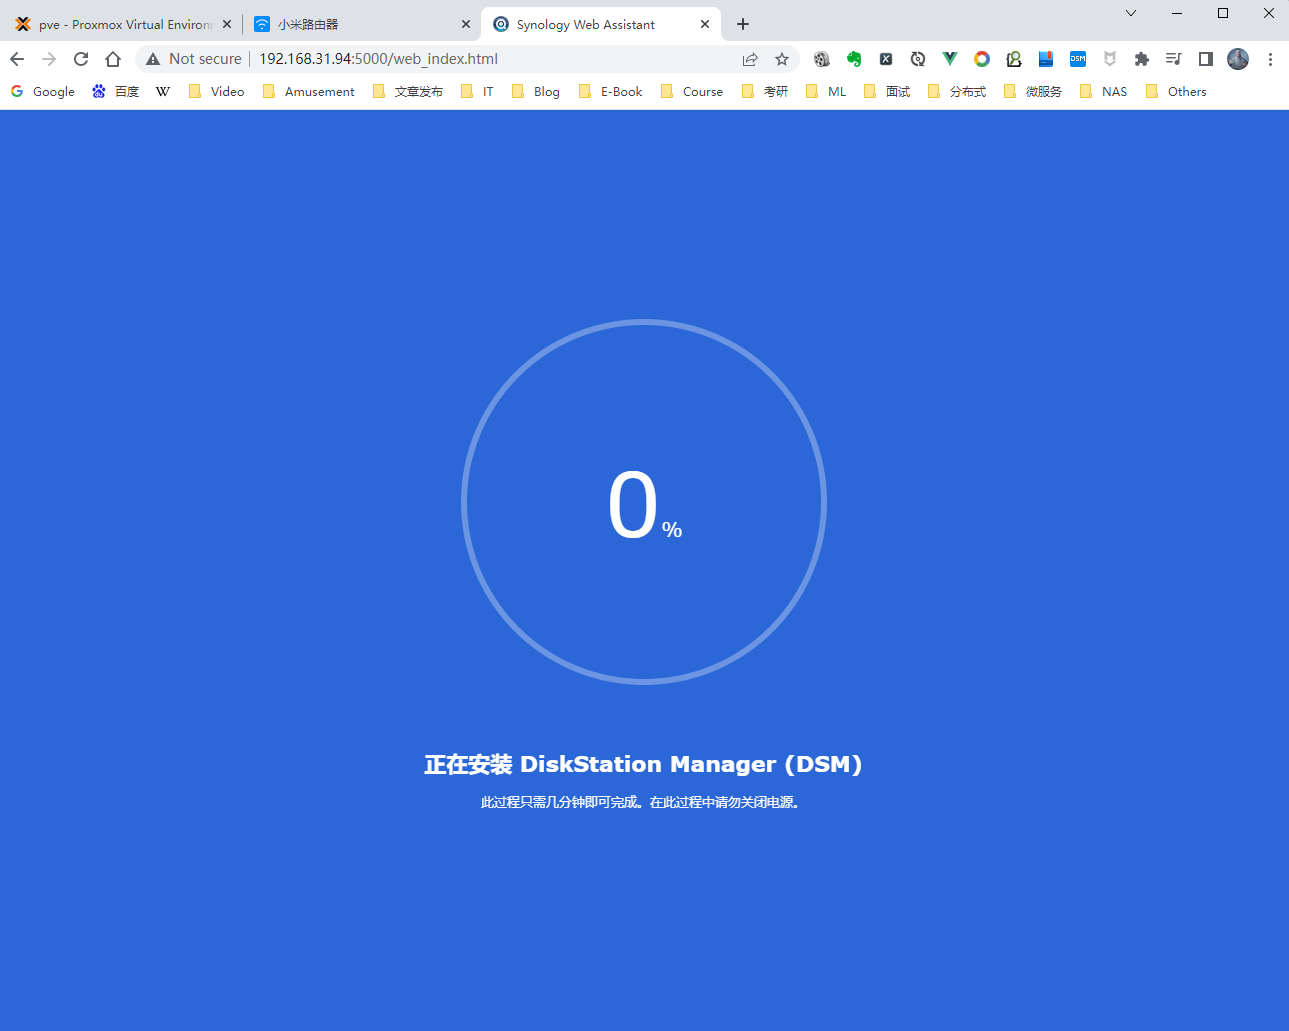The width and height of the screenshot is (1289, 1031).
Task: Close the pve Proxmox tab
Action: click(x=227, y=24)
